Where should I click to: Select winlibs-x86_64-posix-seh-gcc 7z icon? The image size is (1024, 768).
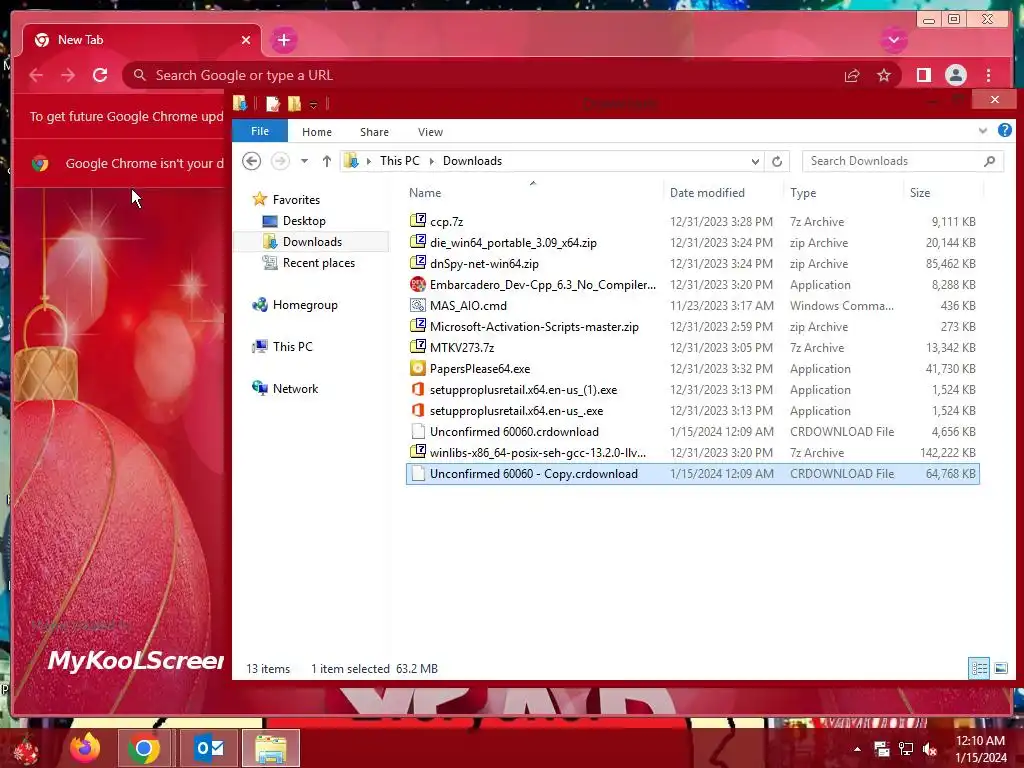(418, 452)
